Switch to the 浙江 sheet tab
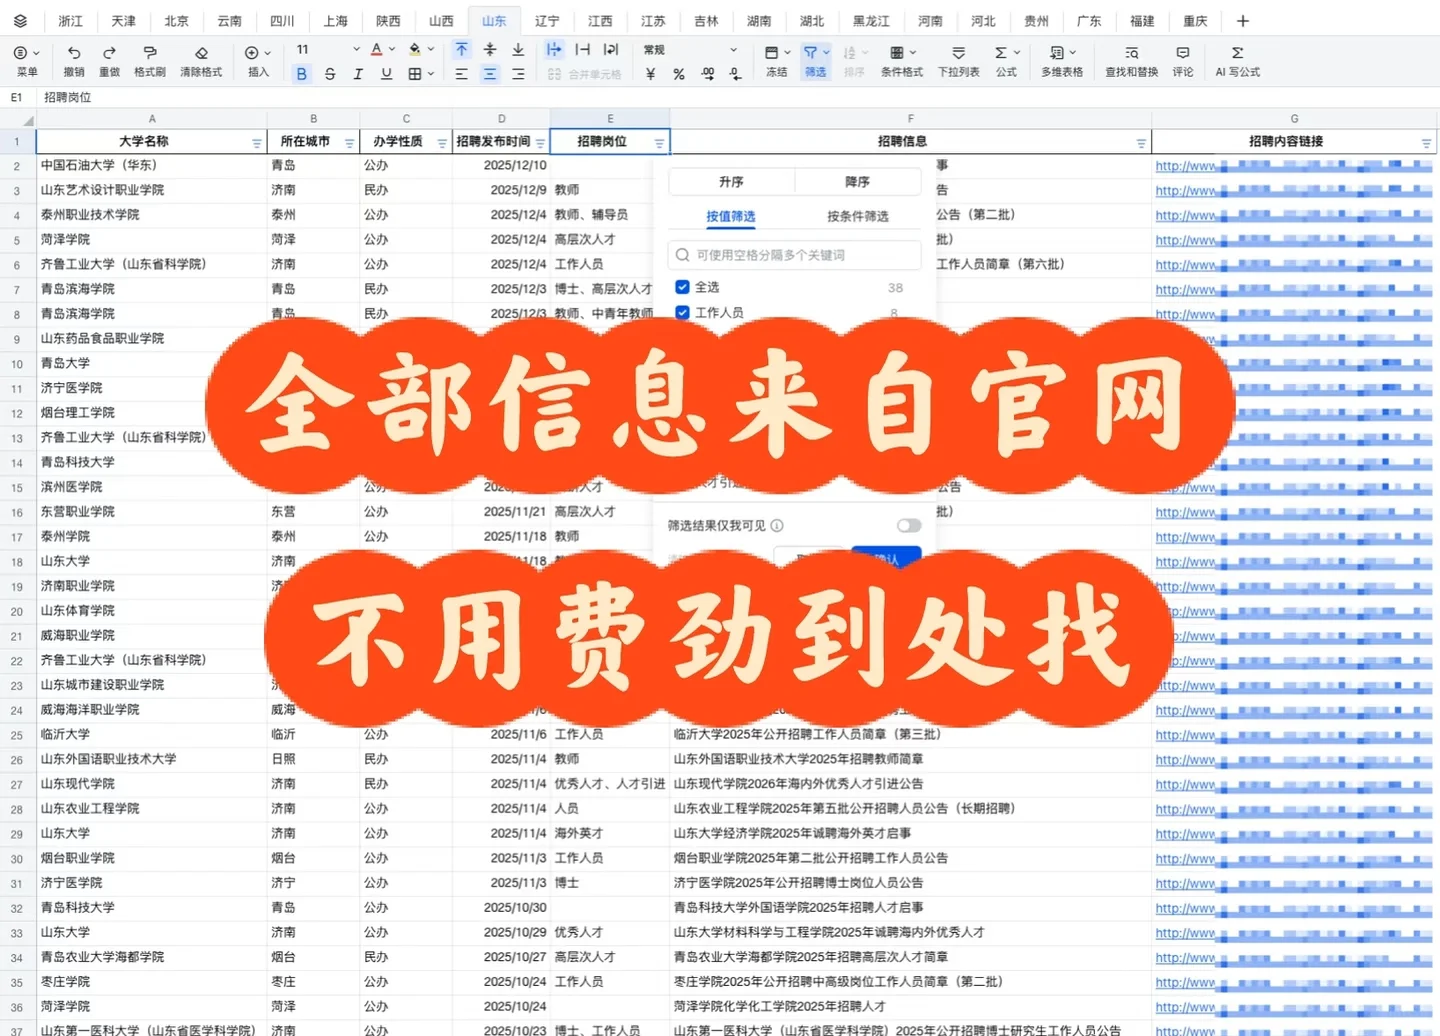This screenshot has height=1036, width=1440. click(x=70, y=20)
